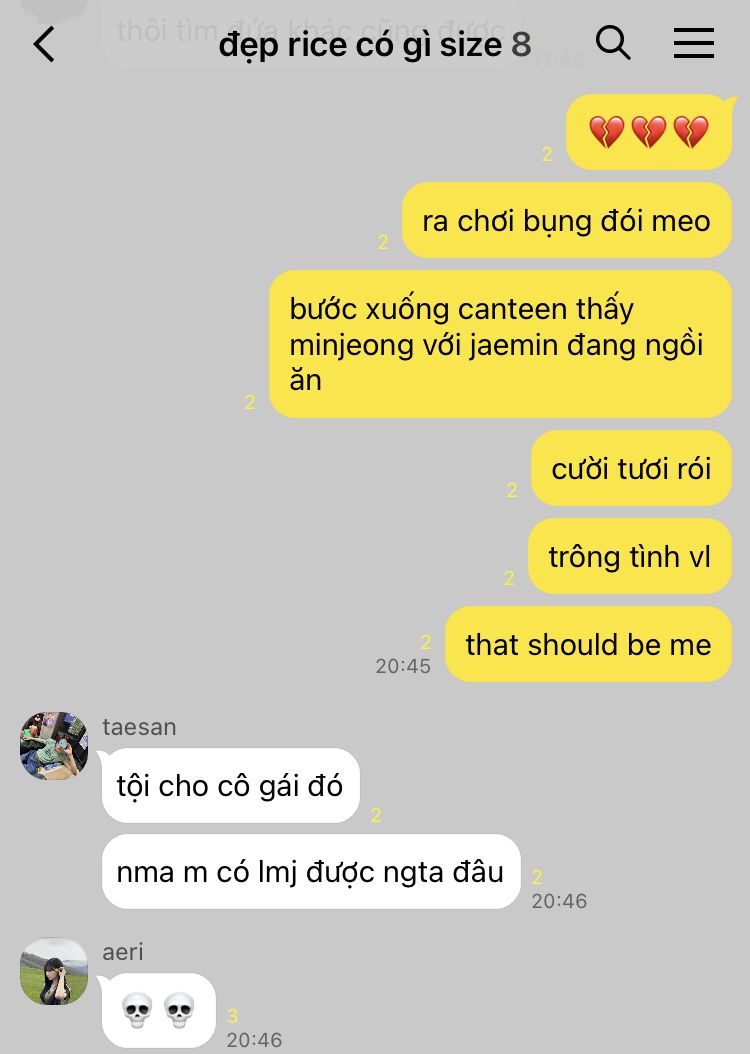The image size is (750, 1054).
Task: Tap the chat title 'đẹp rice có gì size'
Action: coord(360,45)
